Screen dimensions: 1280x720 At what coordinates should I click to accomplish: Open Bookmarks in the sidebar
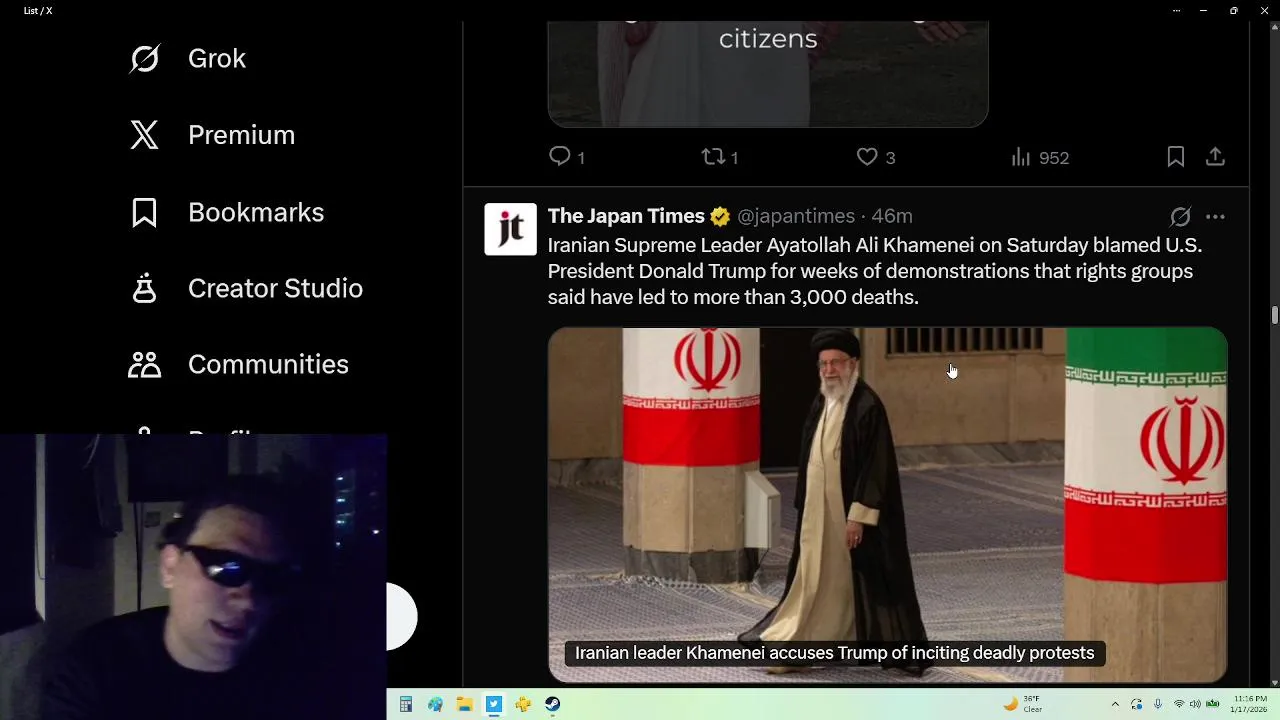point(227,212)
